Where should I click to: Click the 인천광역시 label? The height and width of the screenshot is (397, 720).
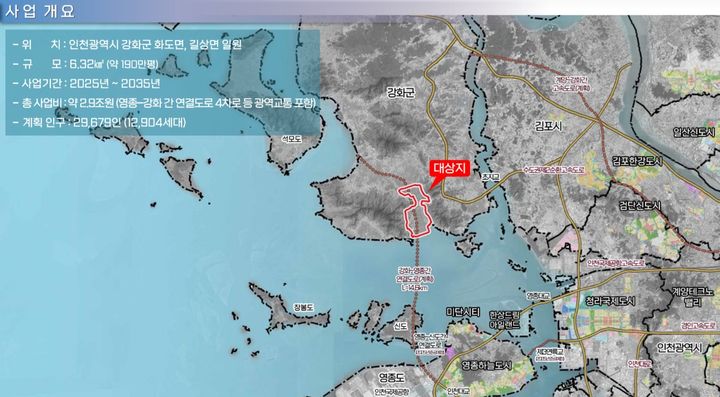(680, 347)
